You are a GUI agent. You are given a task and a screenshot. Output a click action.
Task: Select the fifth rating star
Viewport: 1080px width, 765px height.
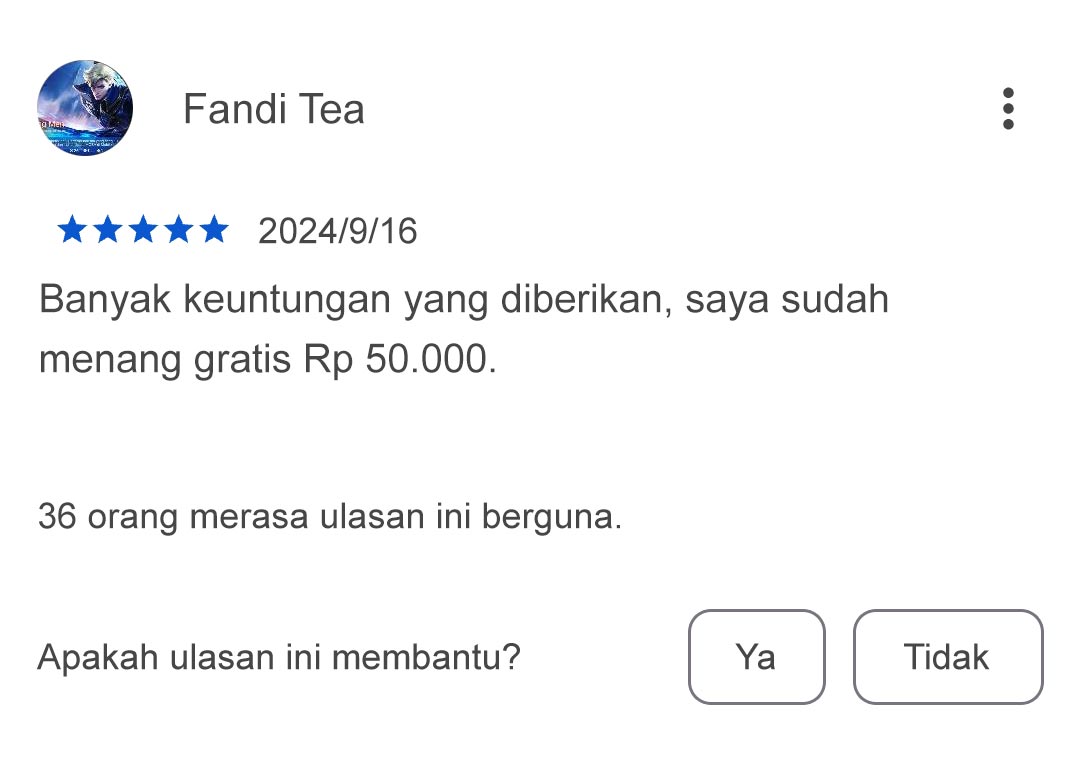pos(212,230)
